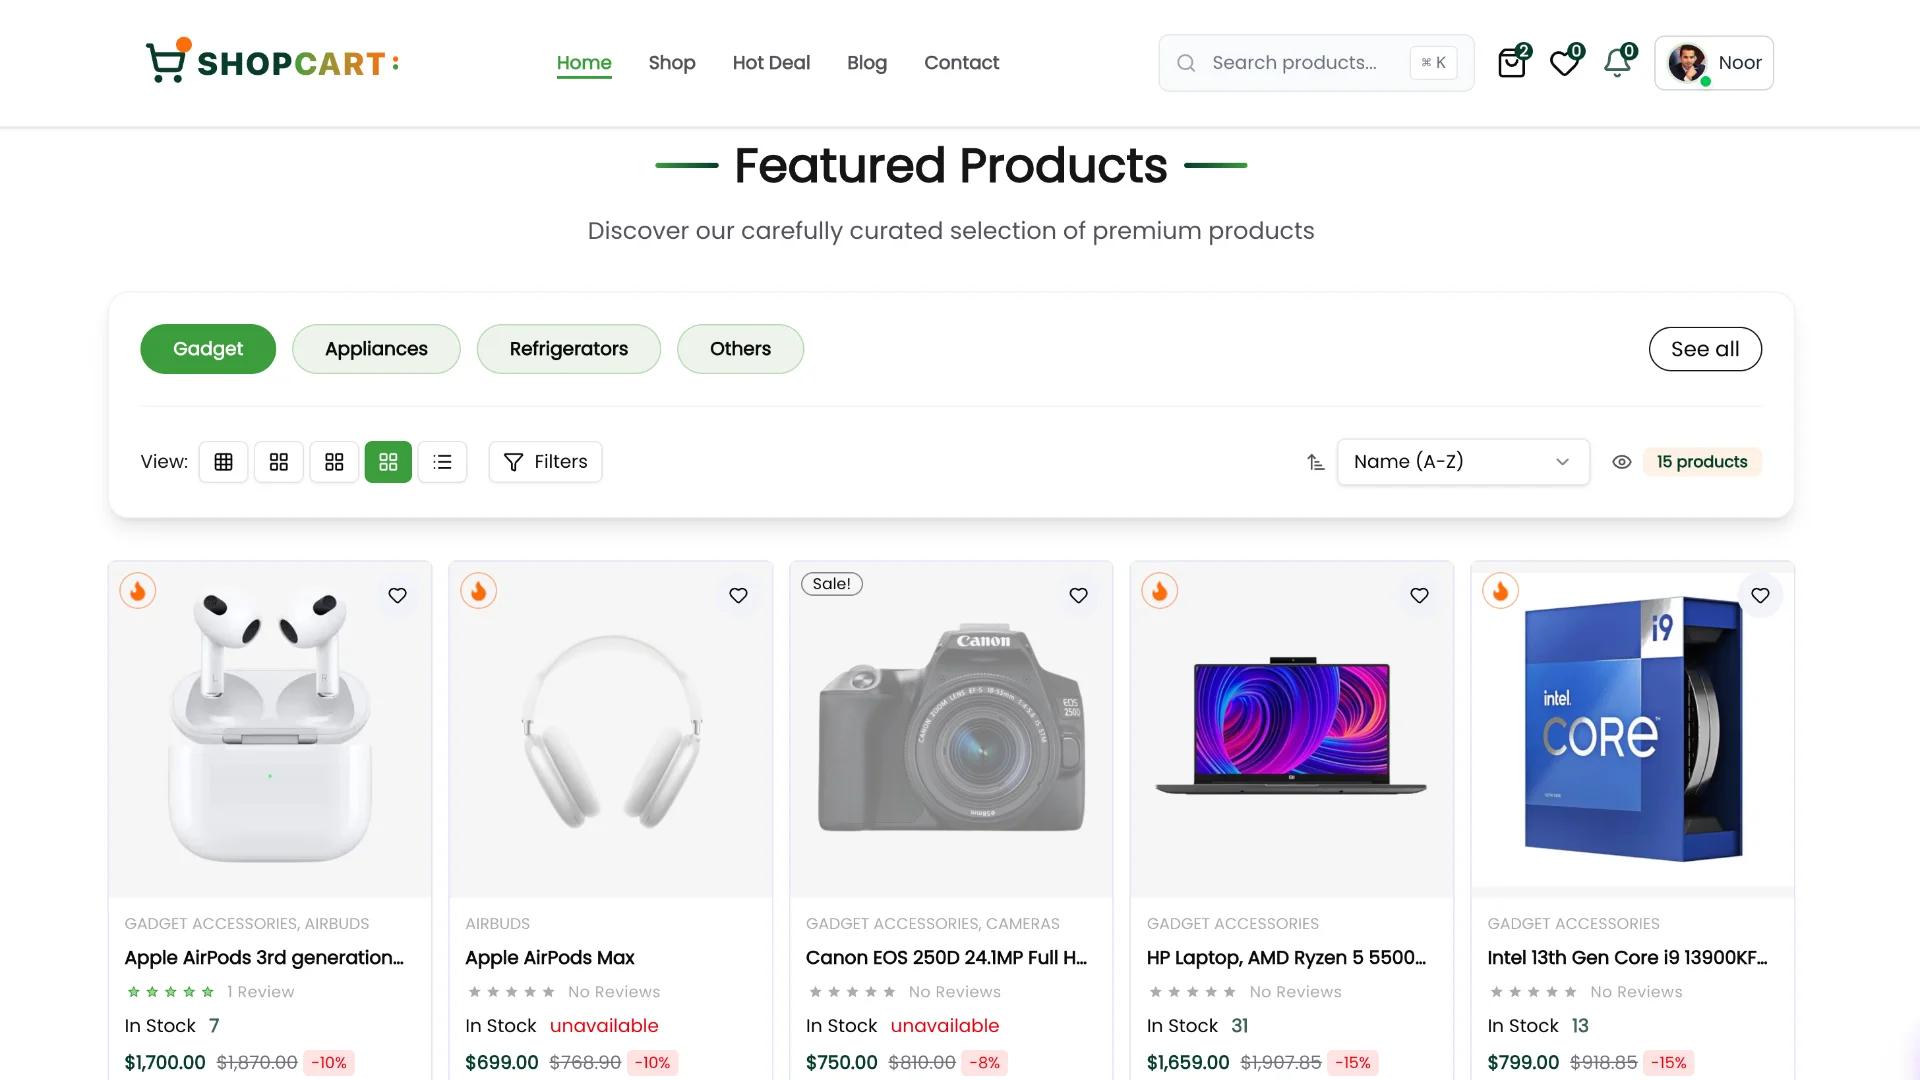Switch to the second grid view icon
Screen dimensions: 1920x1080
(279, 462)
